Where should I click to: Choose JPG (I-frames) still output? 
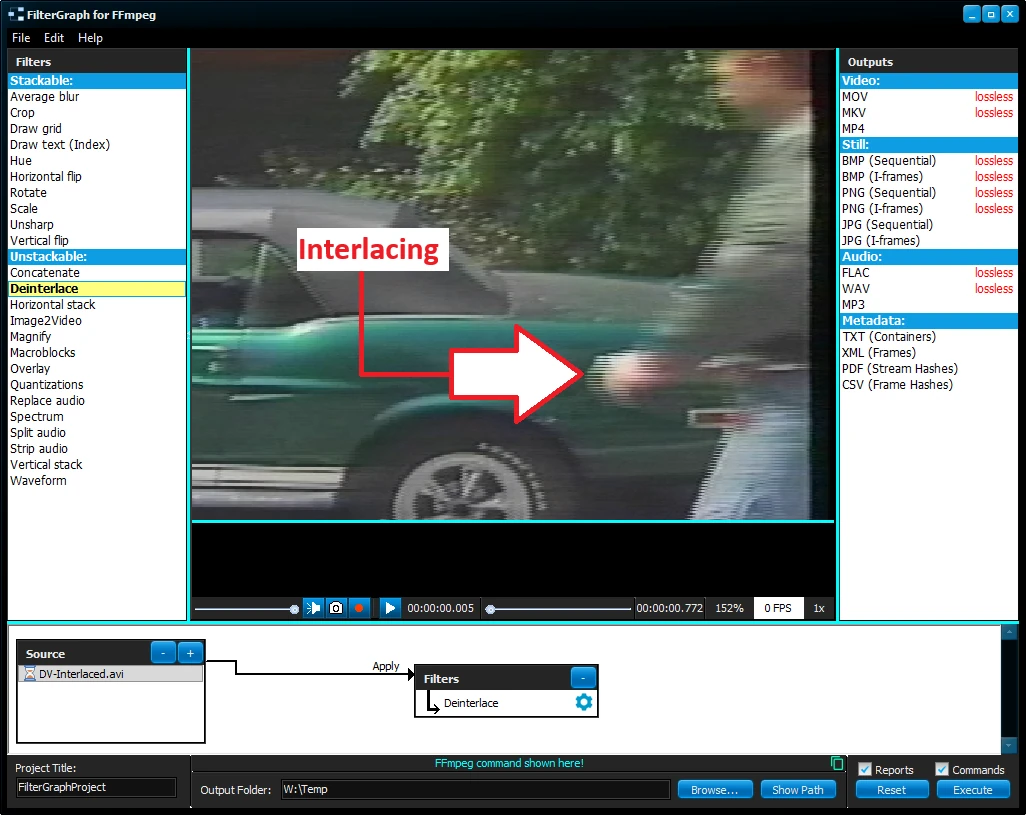(929, 241)
